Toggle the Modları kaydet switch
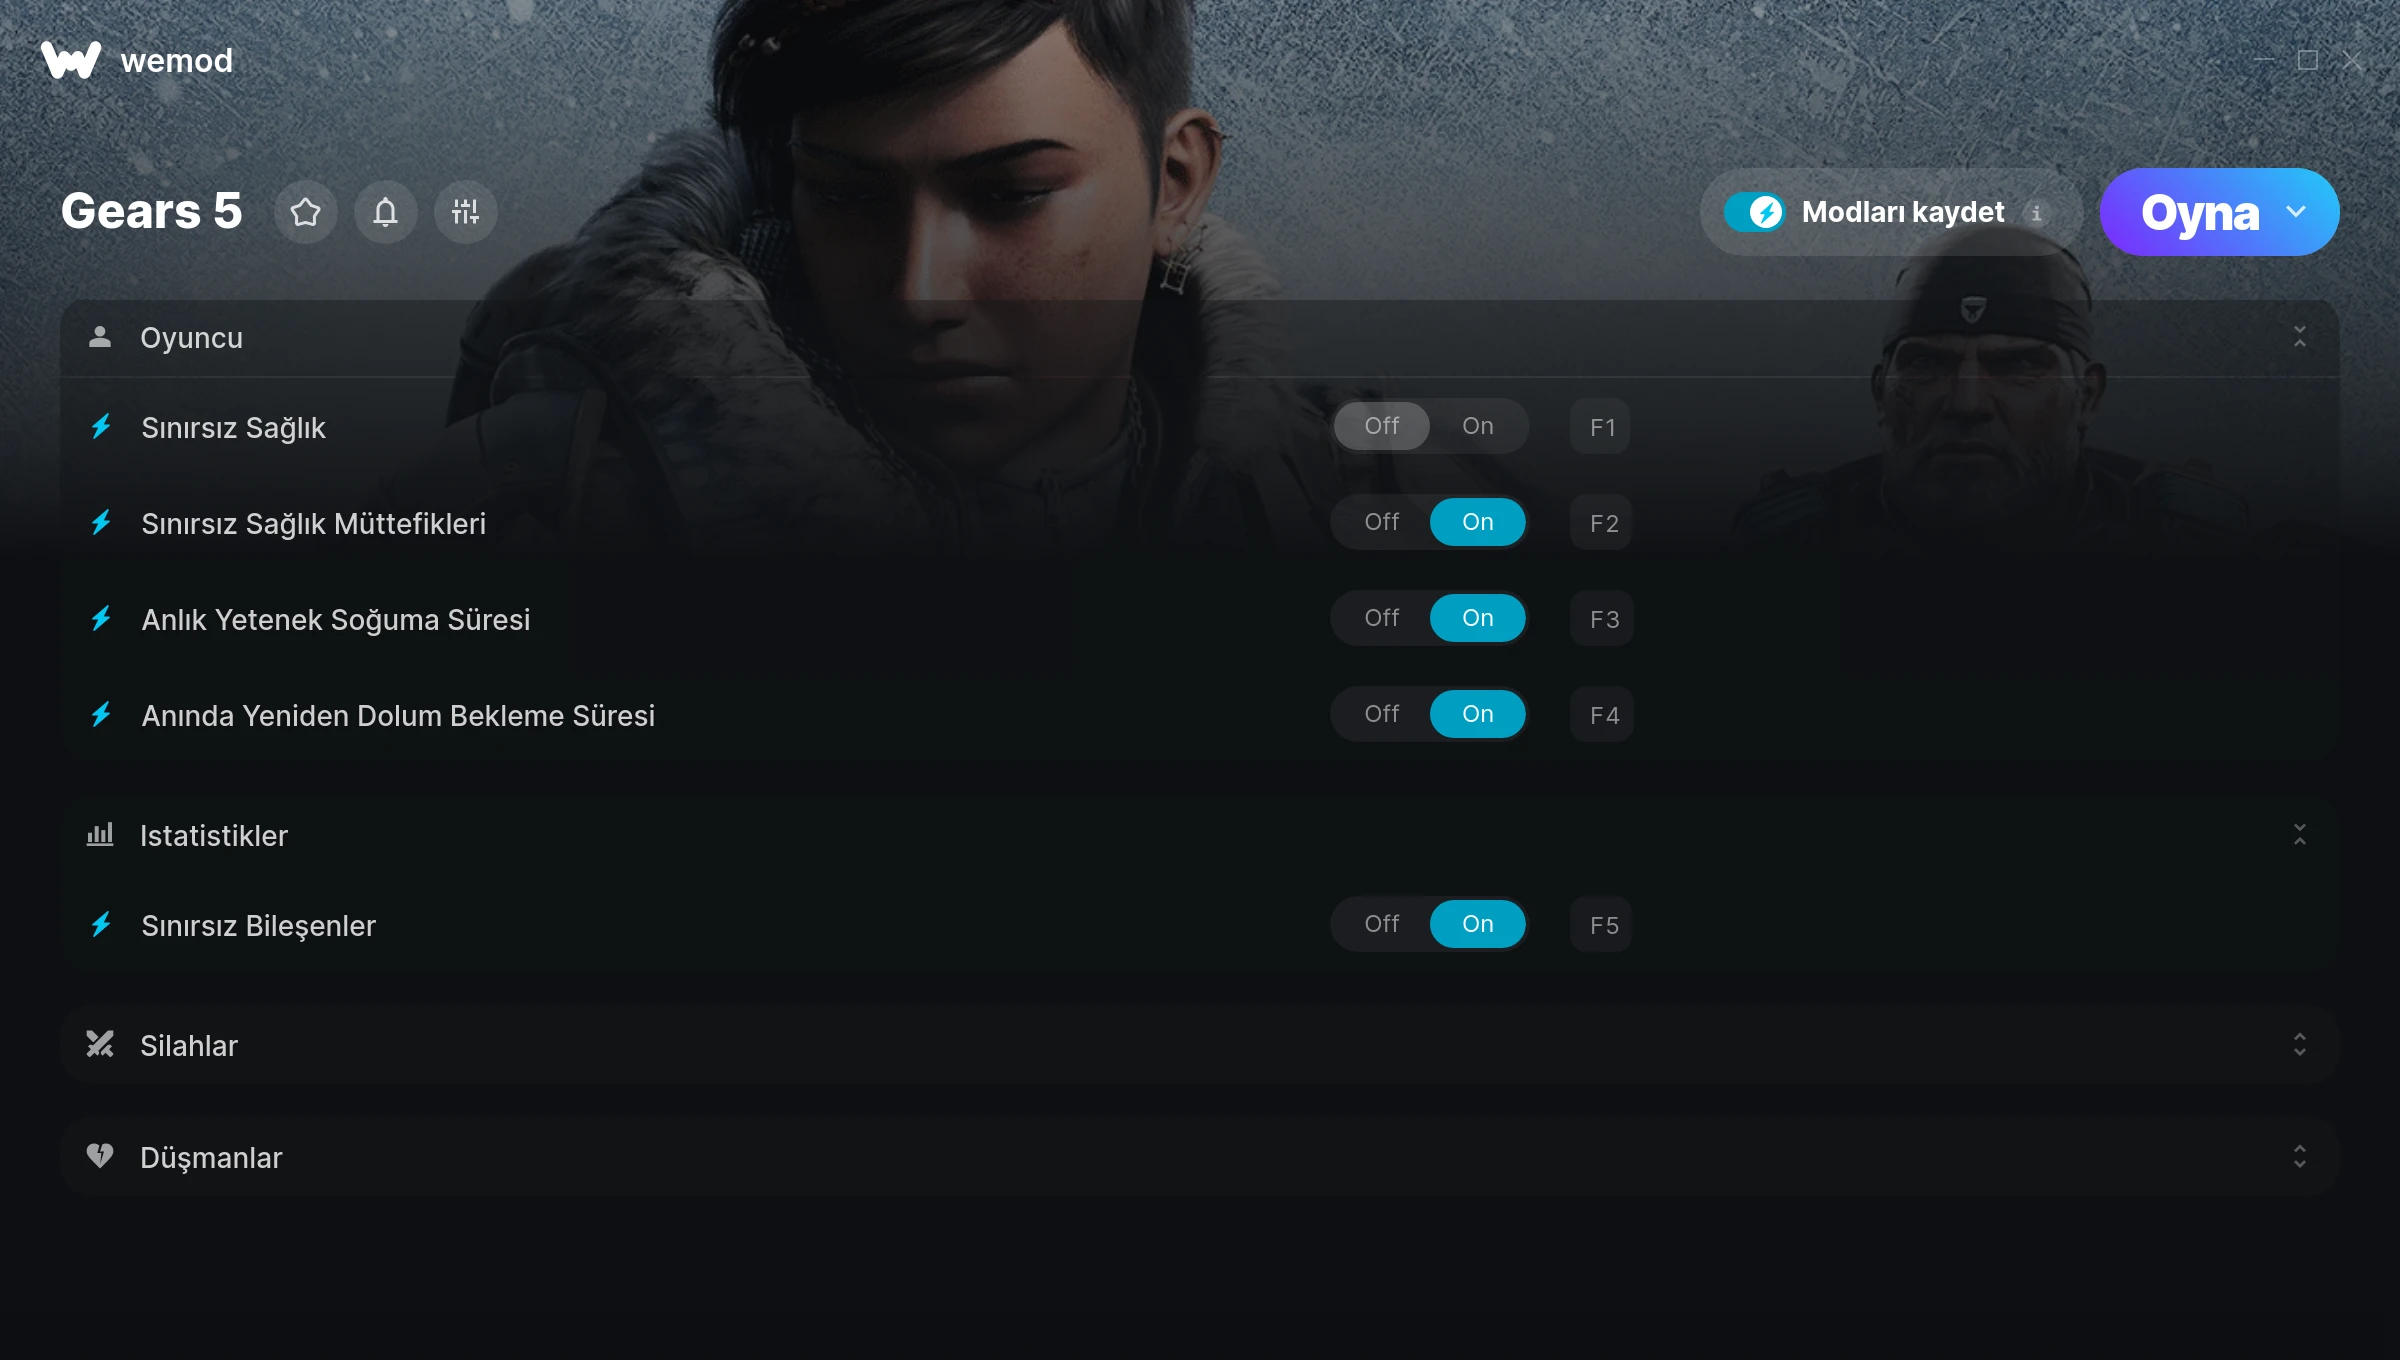 coord(1754,212)
